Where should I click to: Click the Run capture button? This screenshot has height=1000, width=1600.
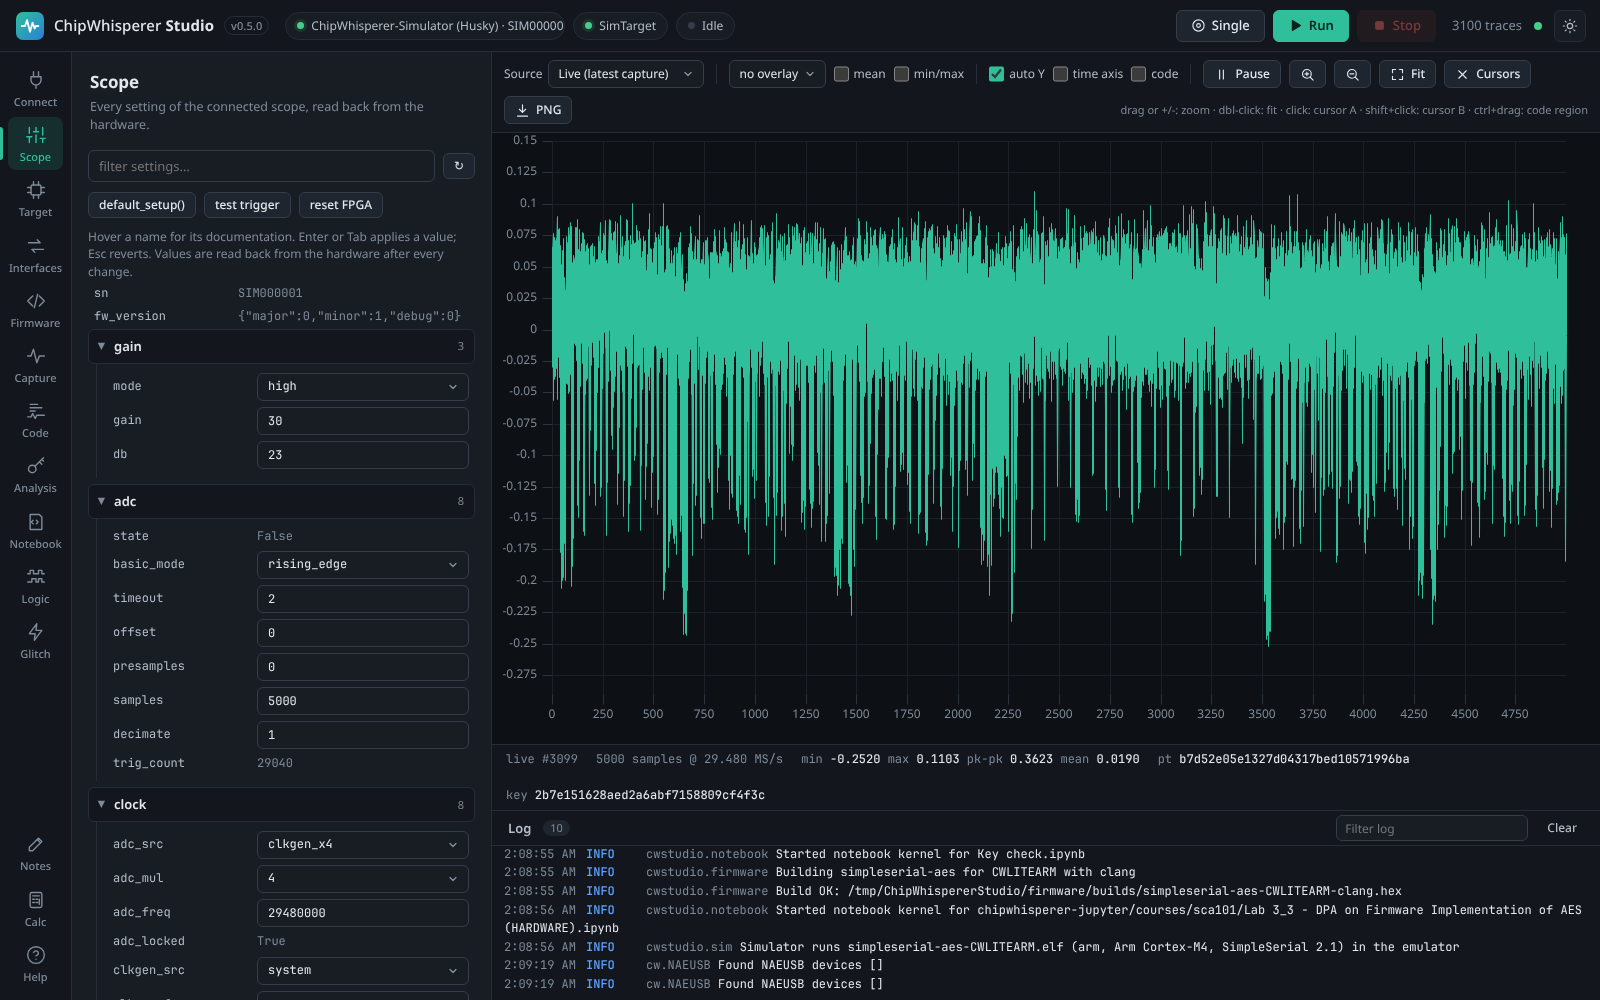1310,26
